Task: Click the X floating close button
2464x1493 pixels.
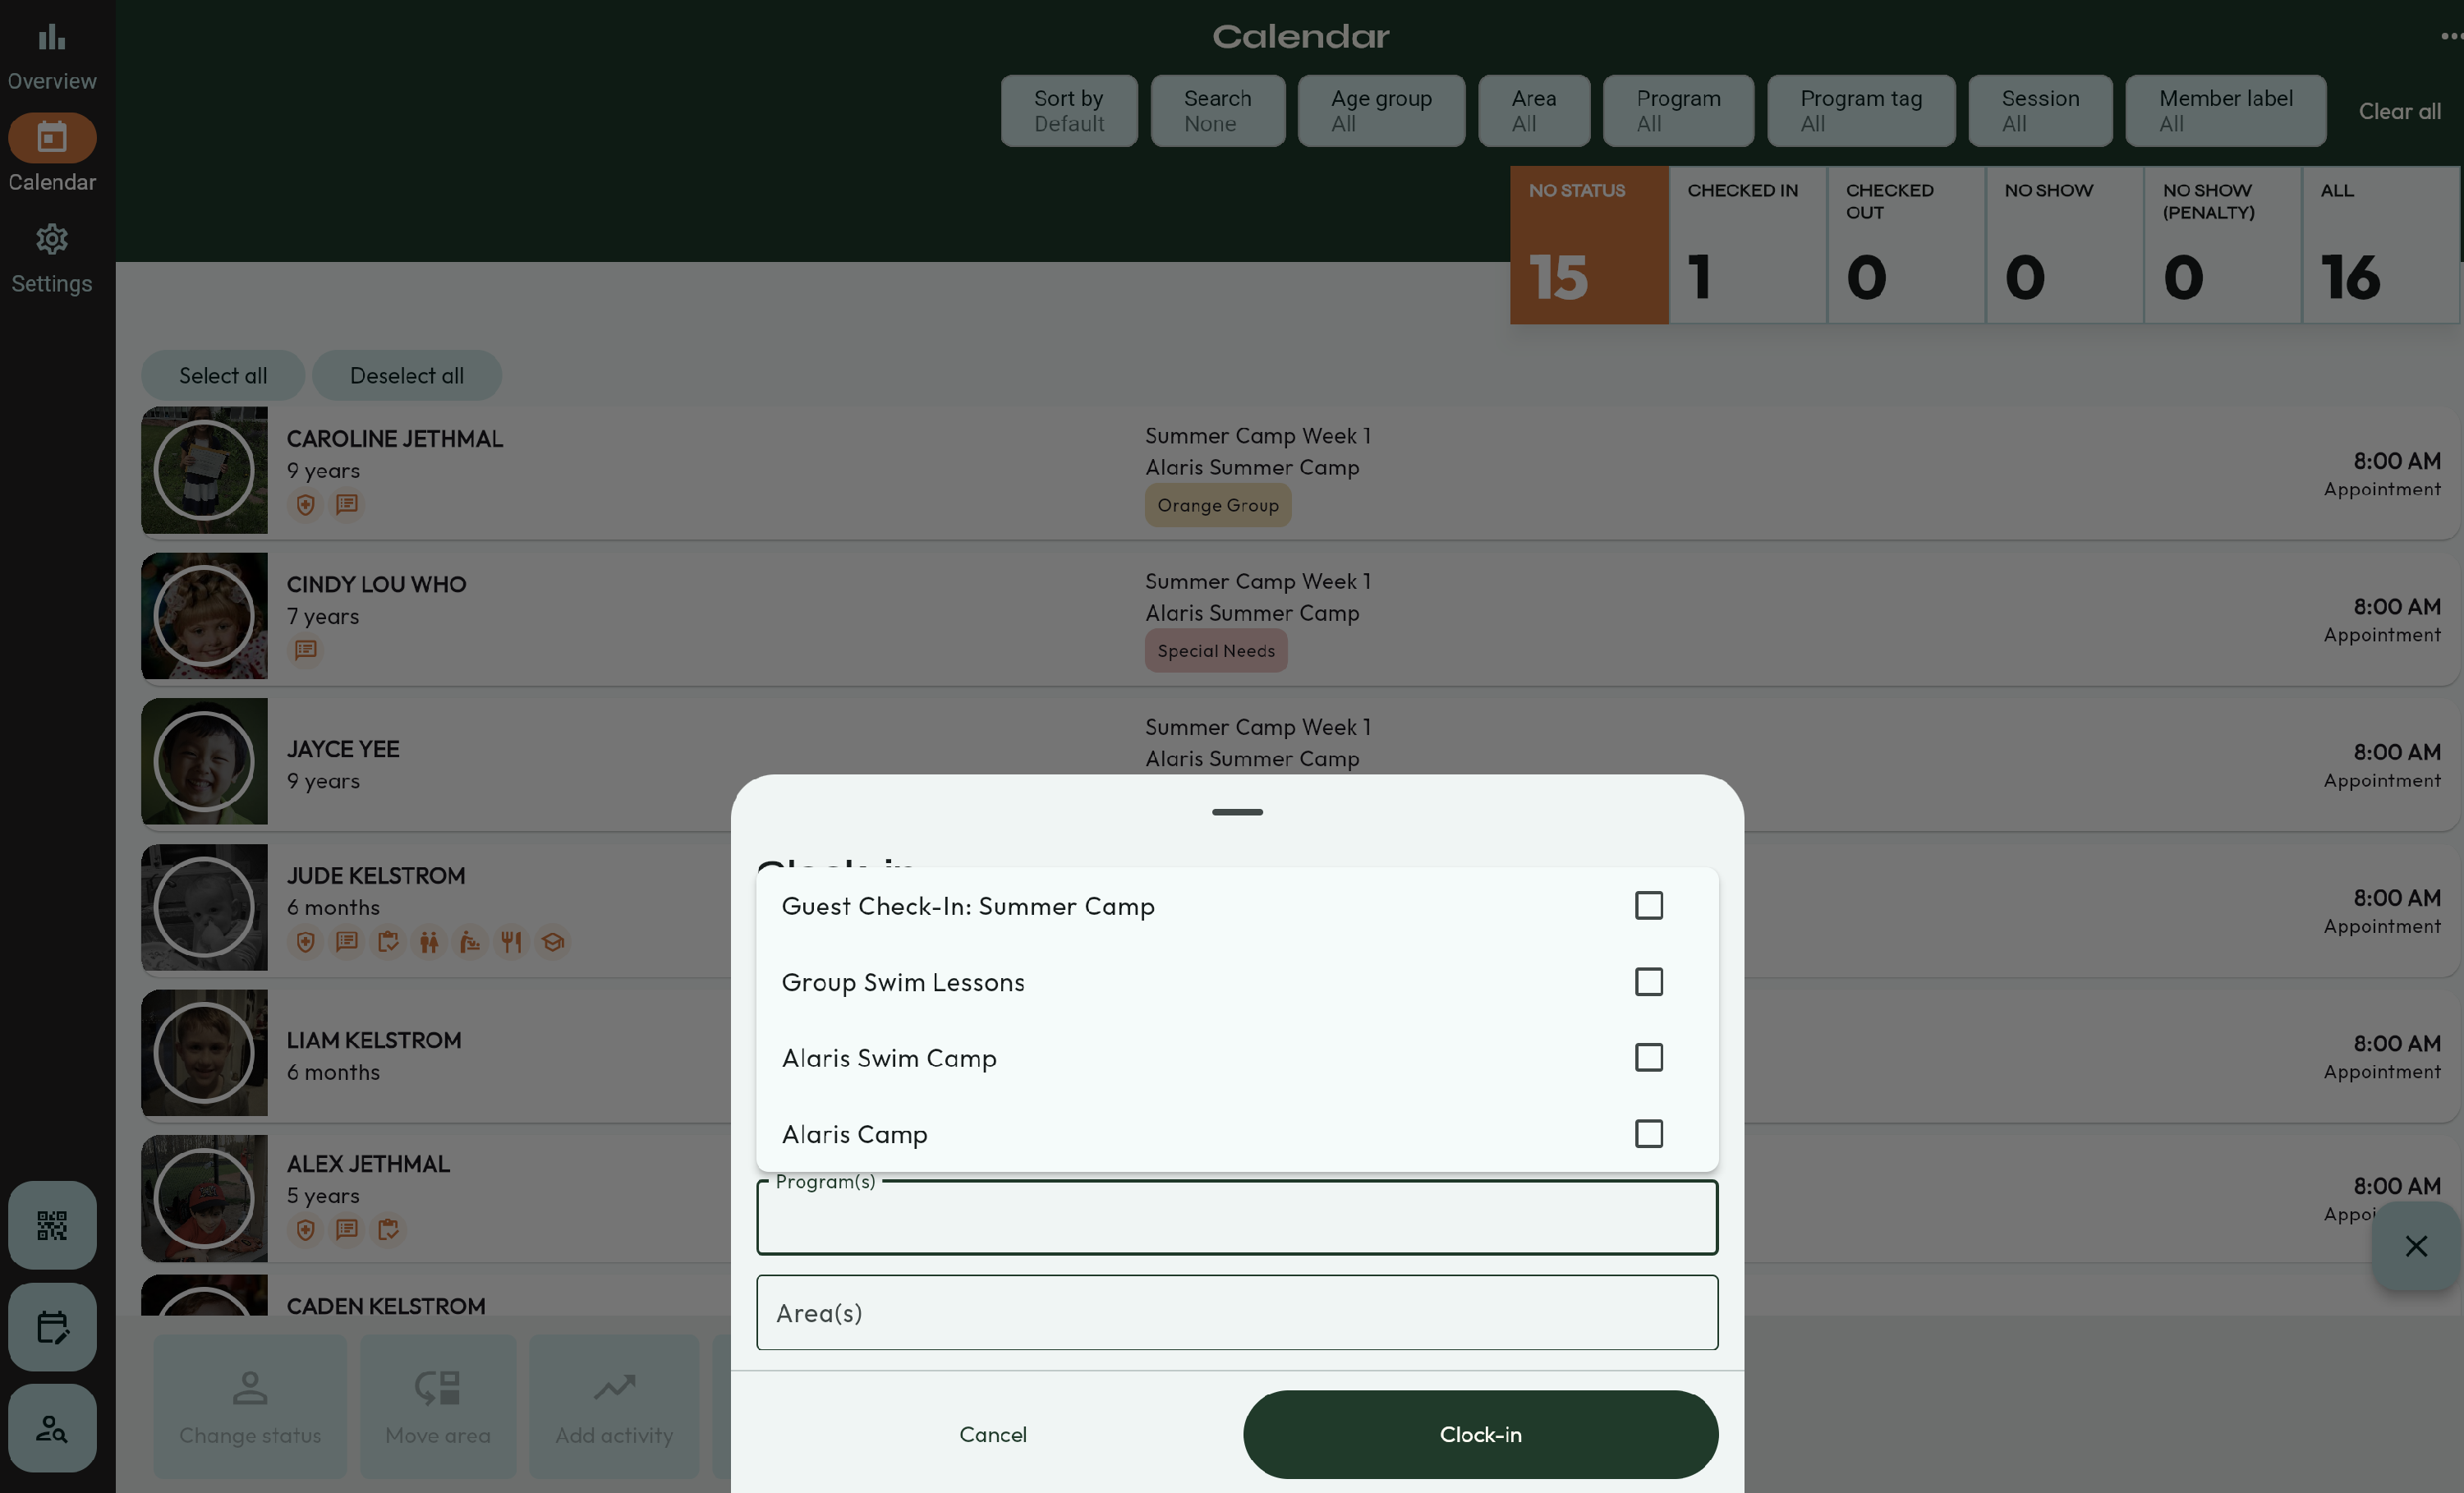Action: [2416, 1246]
